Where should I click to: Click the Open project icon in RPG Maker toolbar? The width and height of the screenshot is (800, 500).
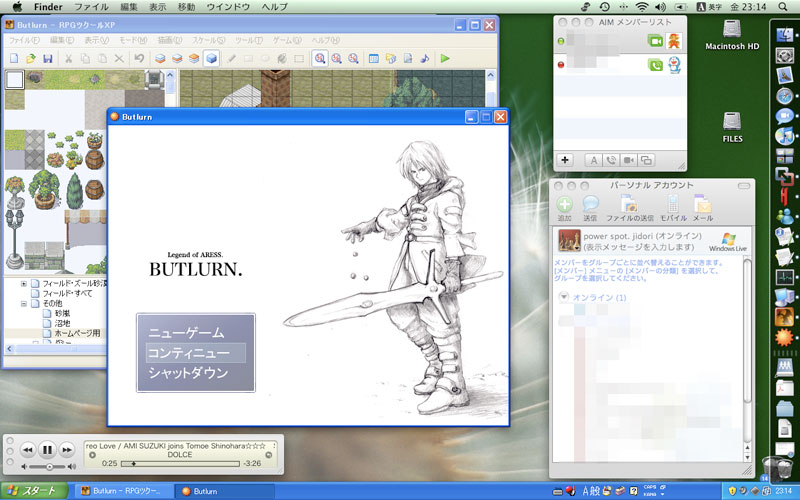31,59
